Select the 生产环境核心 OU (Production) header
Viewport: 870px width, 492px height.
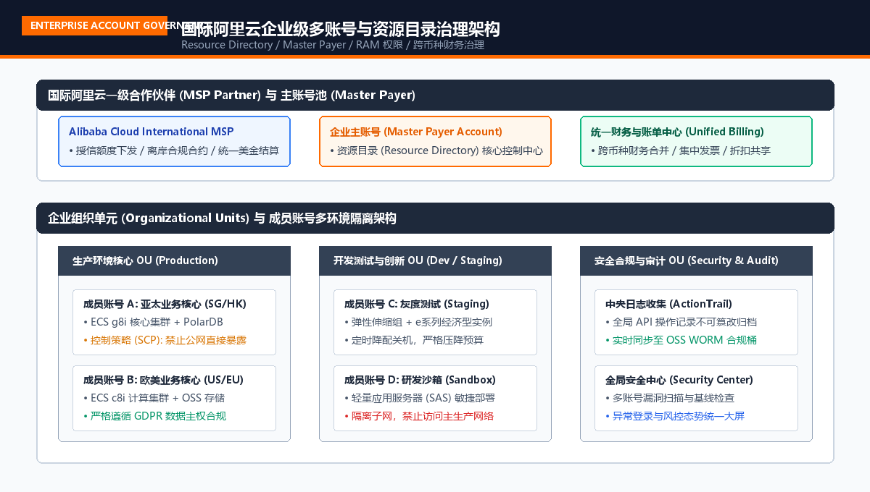[174, 261]
